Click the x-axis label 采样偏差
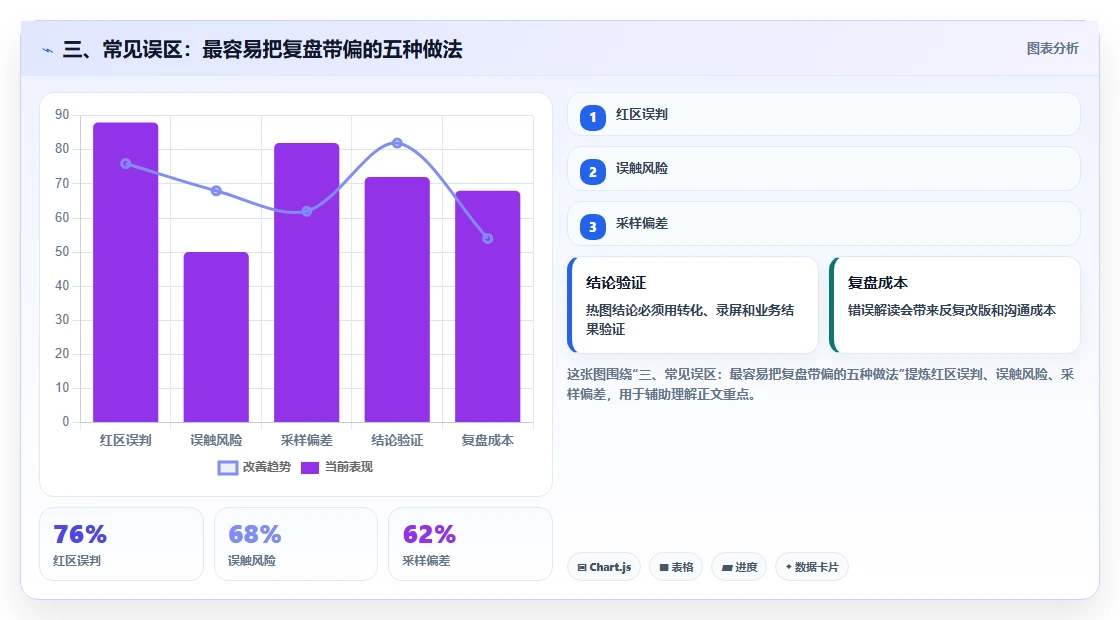Image resolution: width=1120 pixels, height=620 pixels. point(306,440)
